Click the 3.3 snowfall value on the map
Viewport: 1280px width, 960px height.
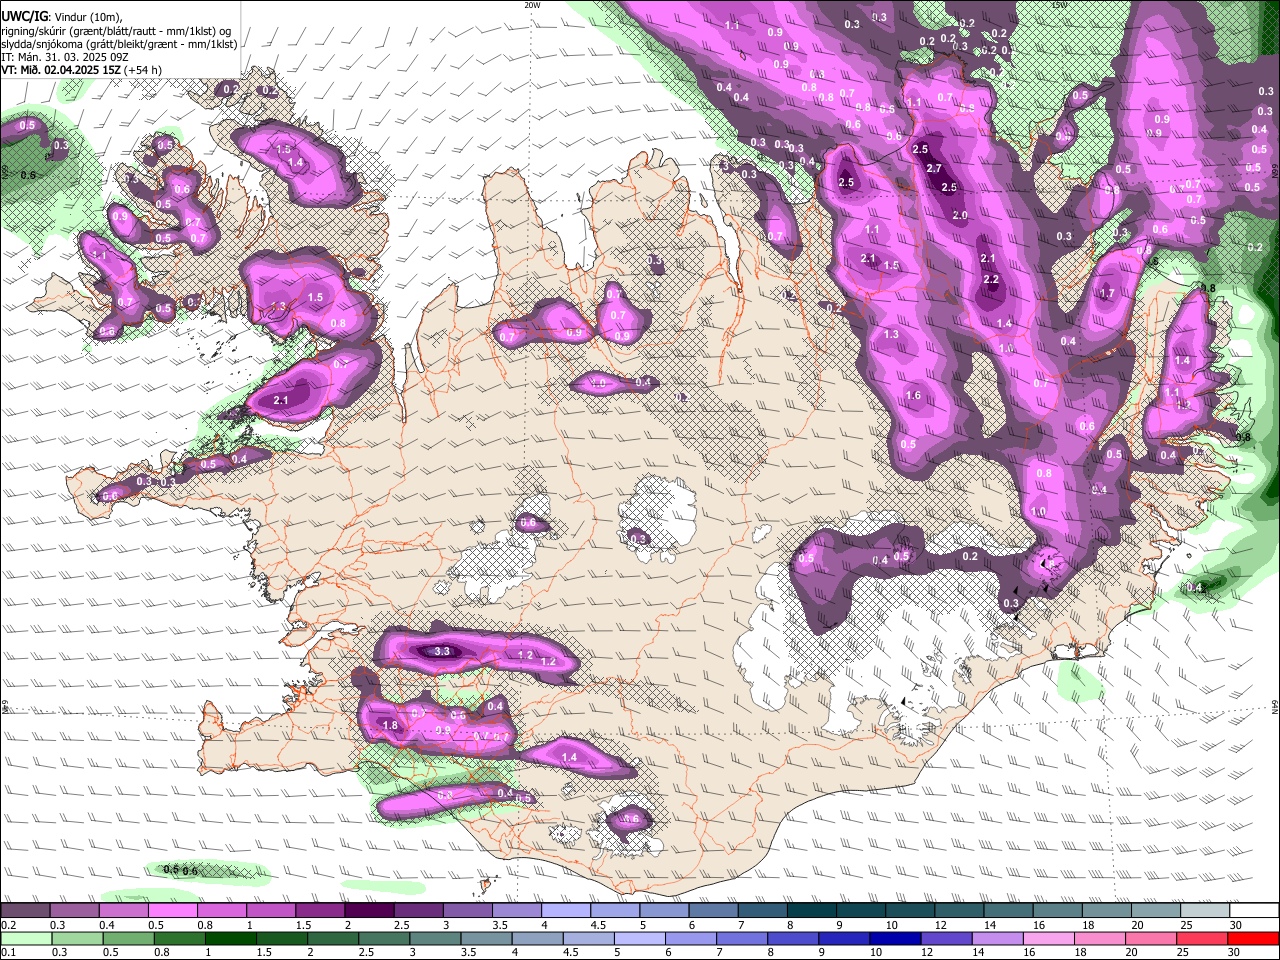(x=443, y=651)
